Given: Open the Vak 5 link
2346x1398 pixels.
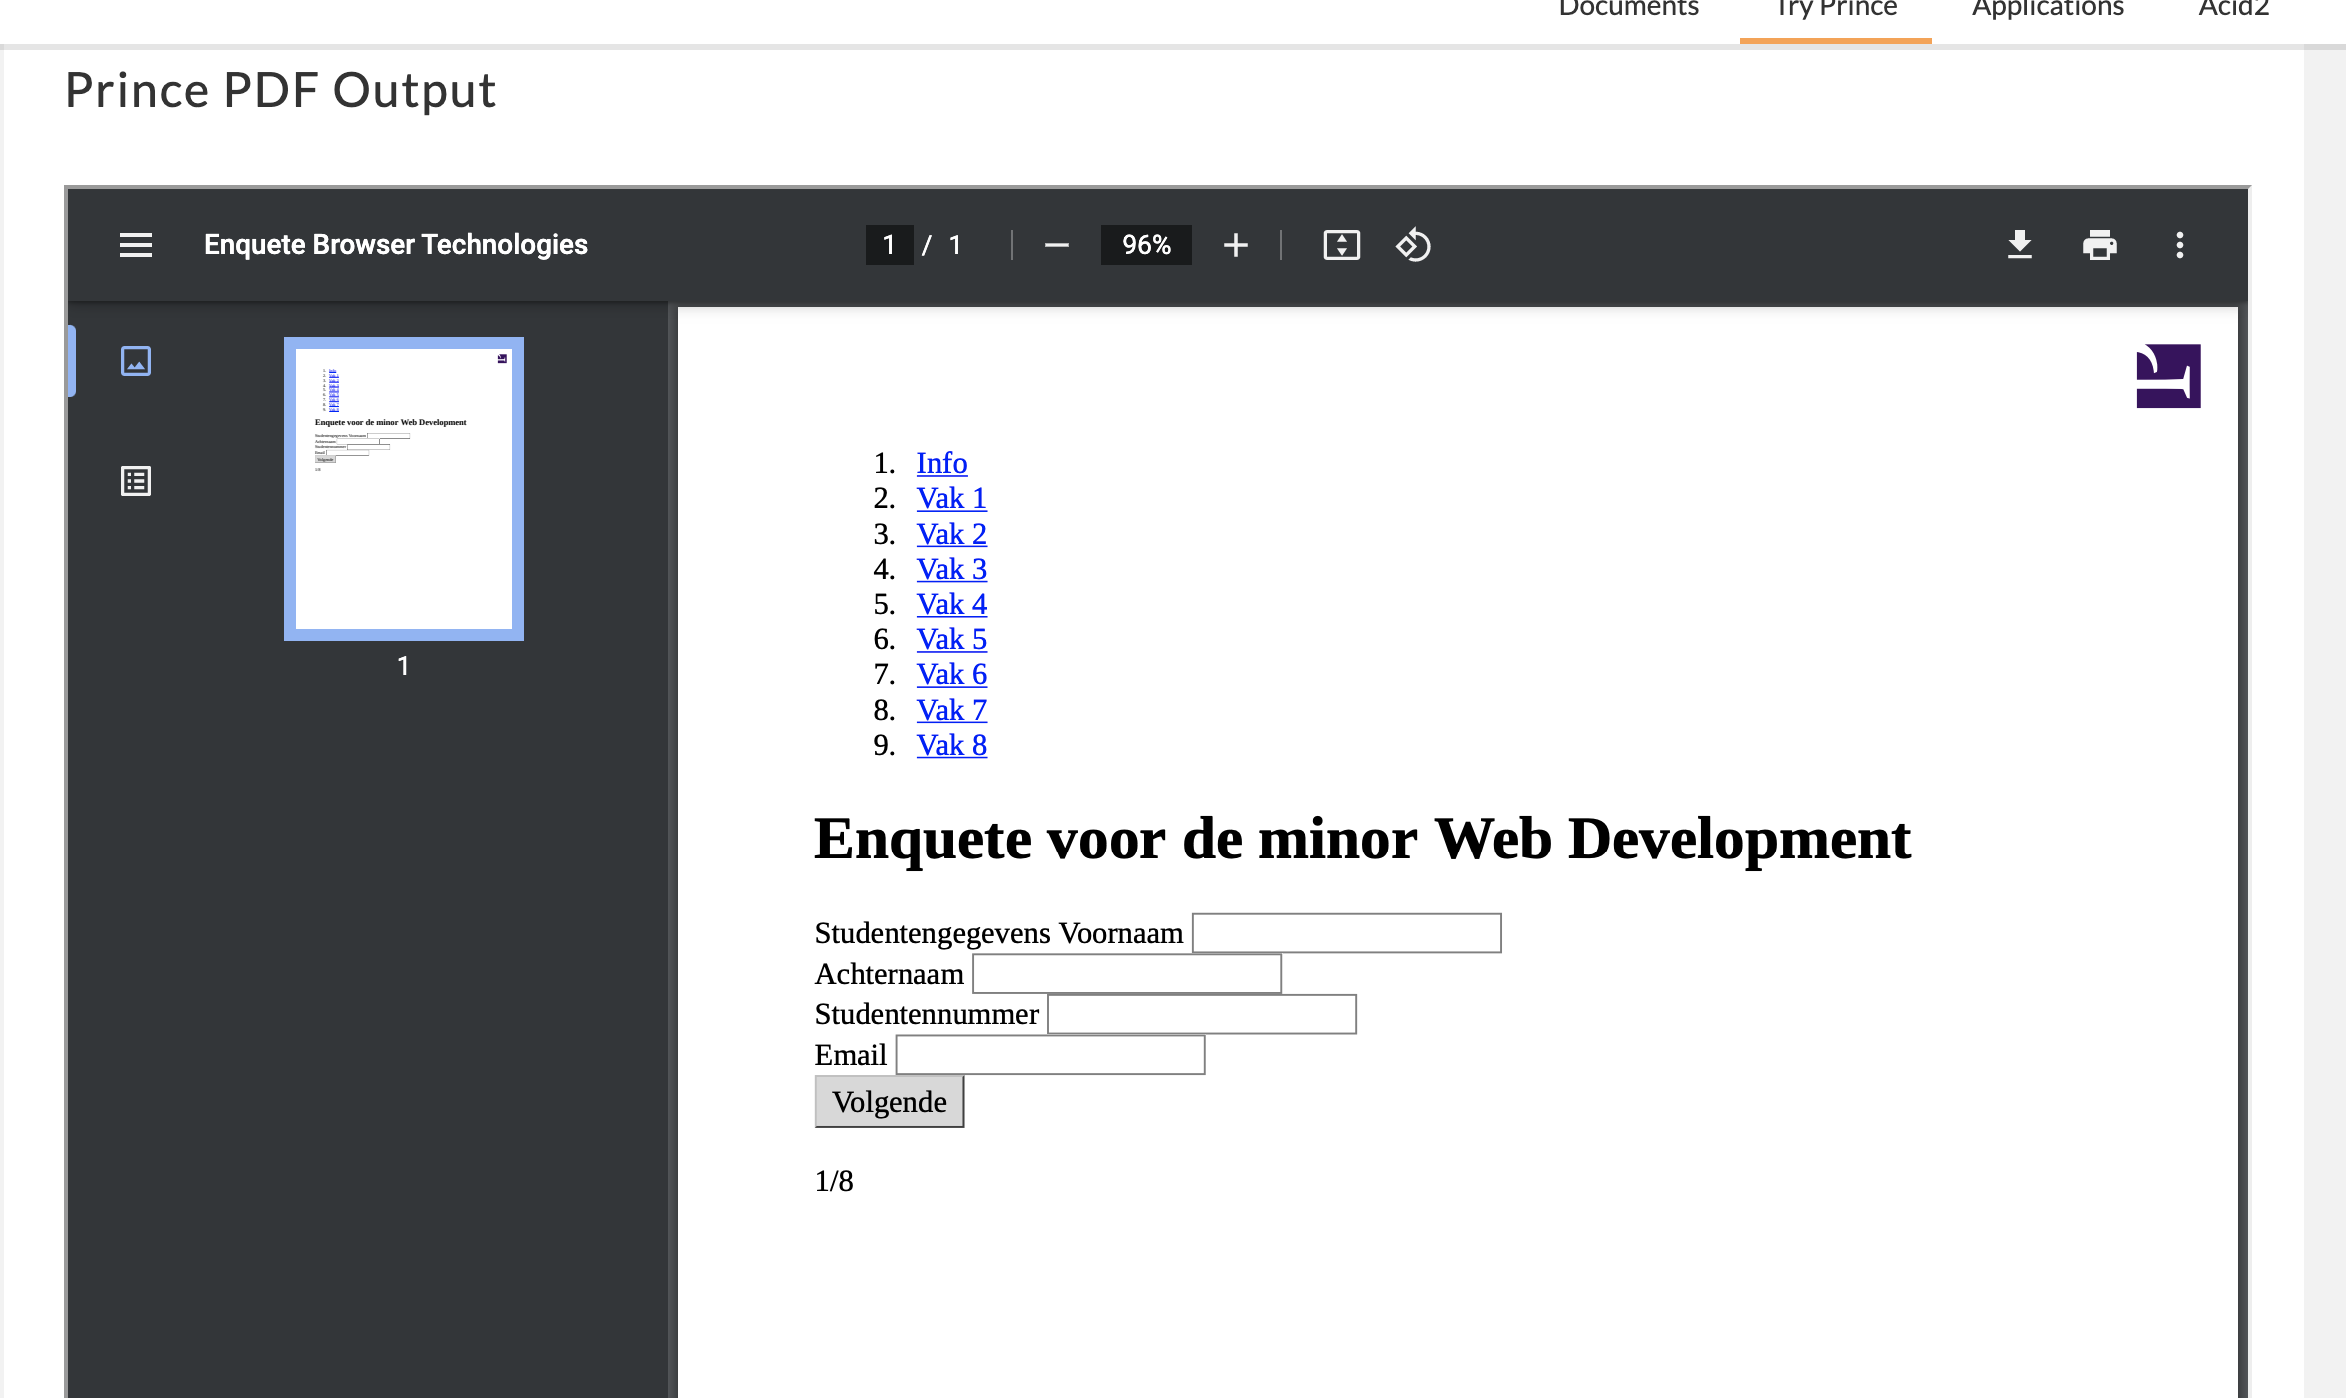Looking at the screenshot, I should (x=951, y=639).
